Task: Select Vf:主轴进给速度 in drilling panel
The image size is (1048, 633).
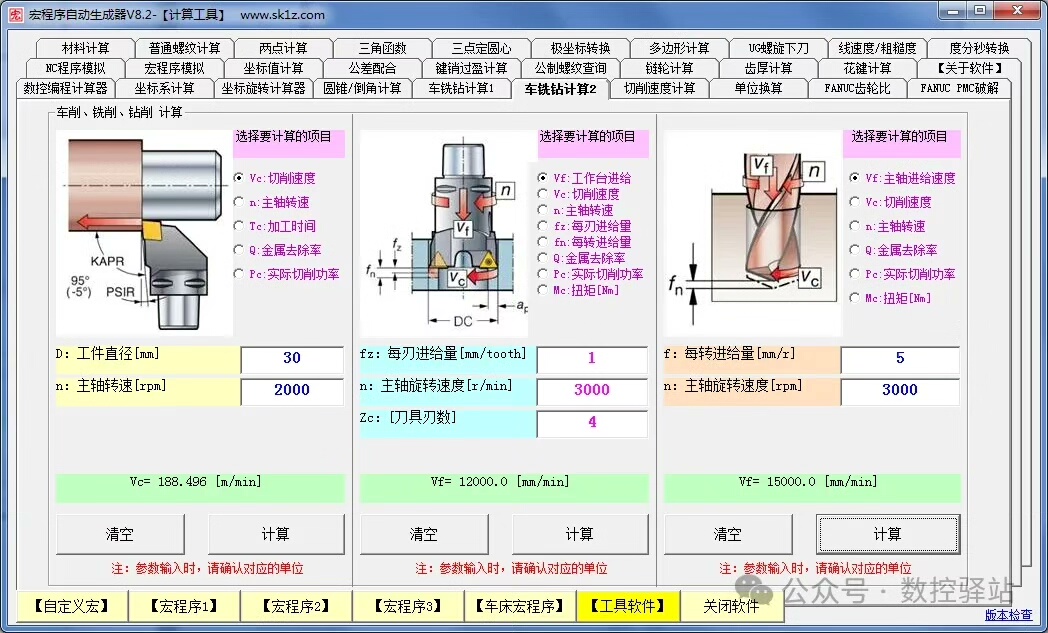Action: [x=902, y=178]
